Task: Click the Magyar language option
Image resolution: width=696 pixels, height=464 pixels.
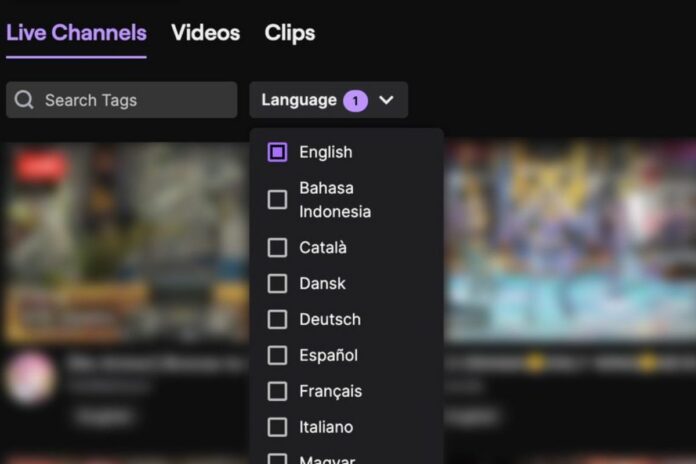Action: 326,459
